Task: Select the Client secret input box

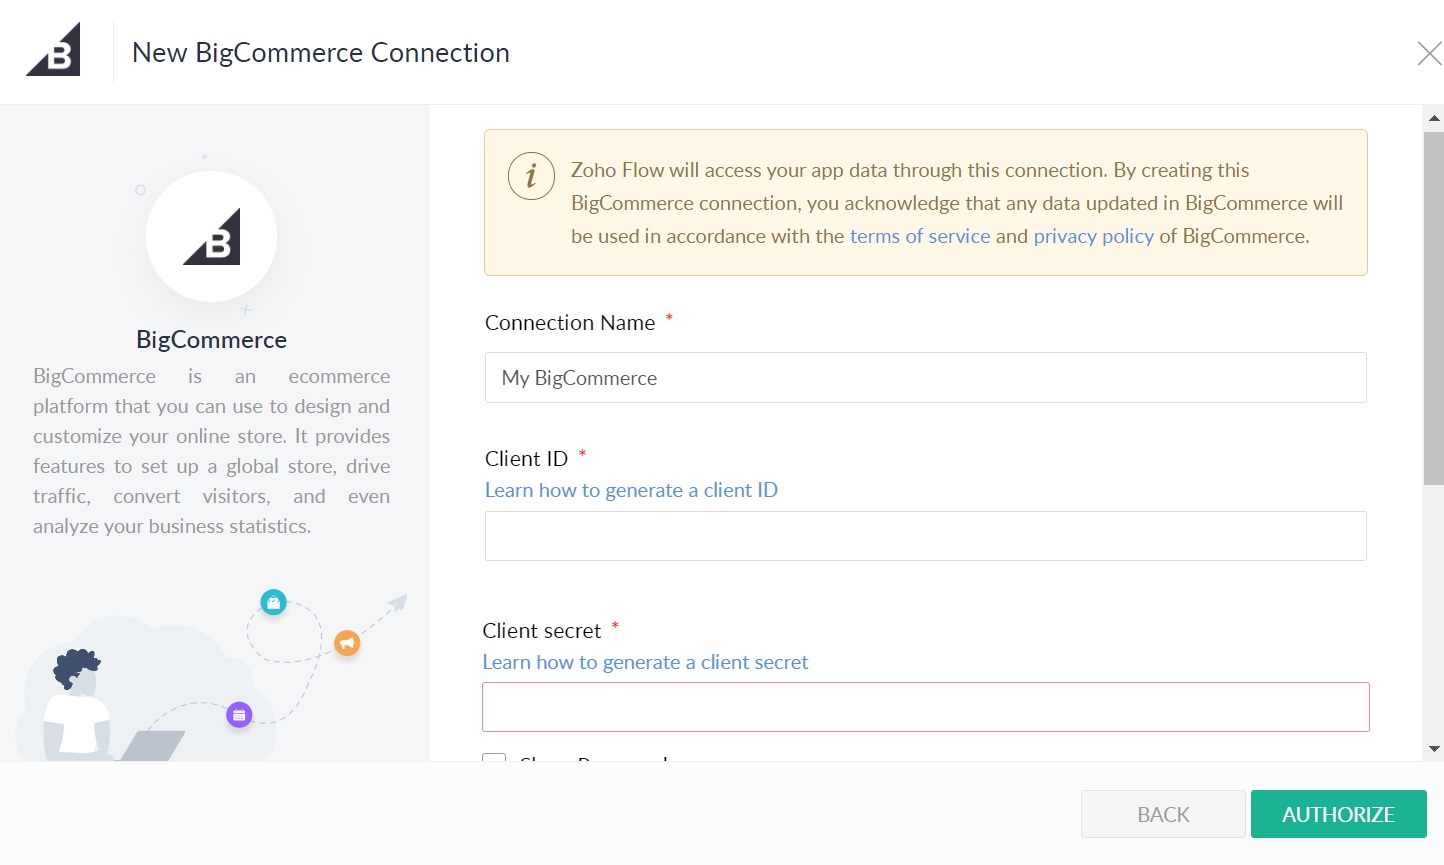Action: coord(925,707)
